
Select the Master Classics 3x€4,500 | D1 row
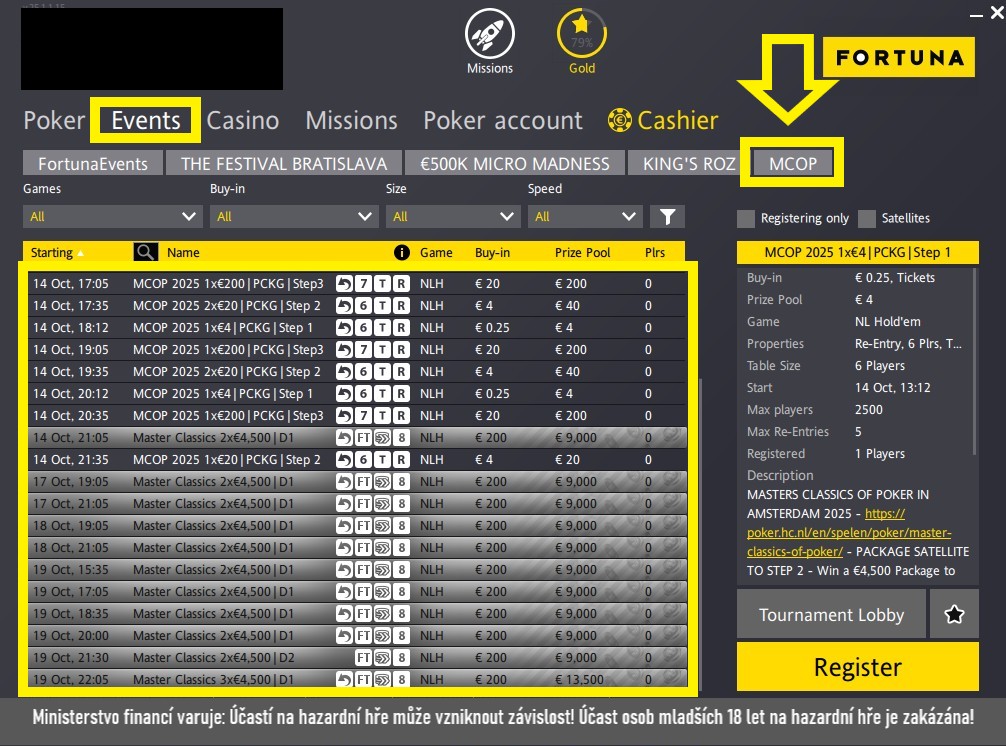(357, 679)
